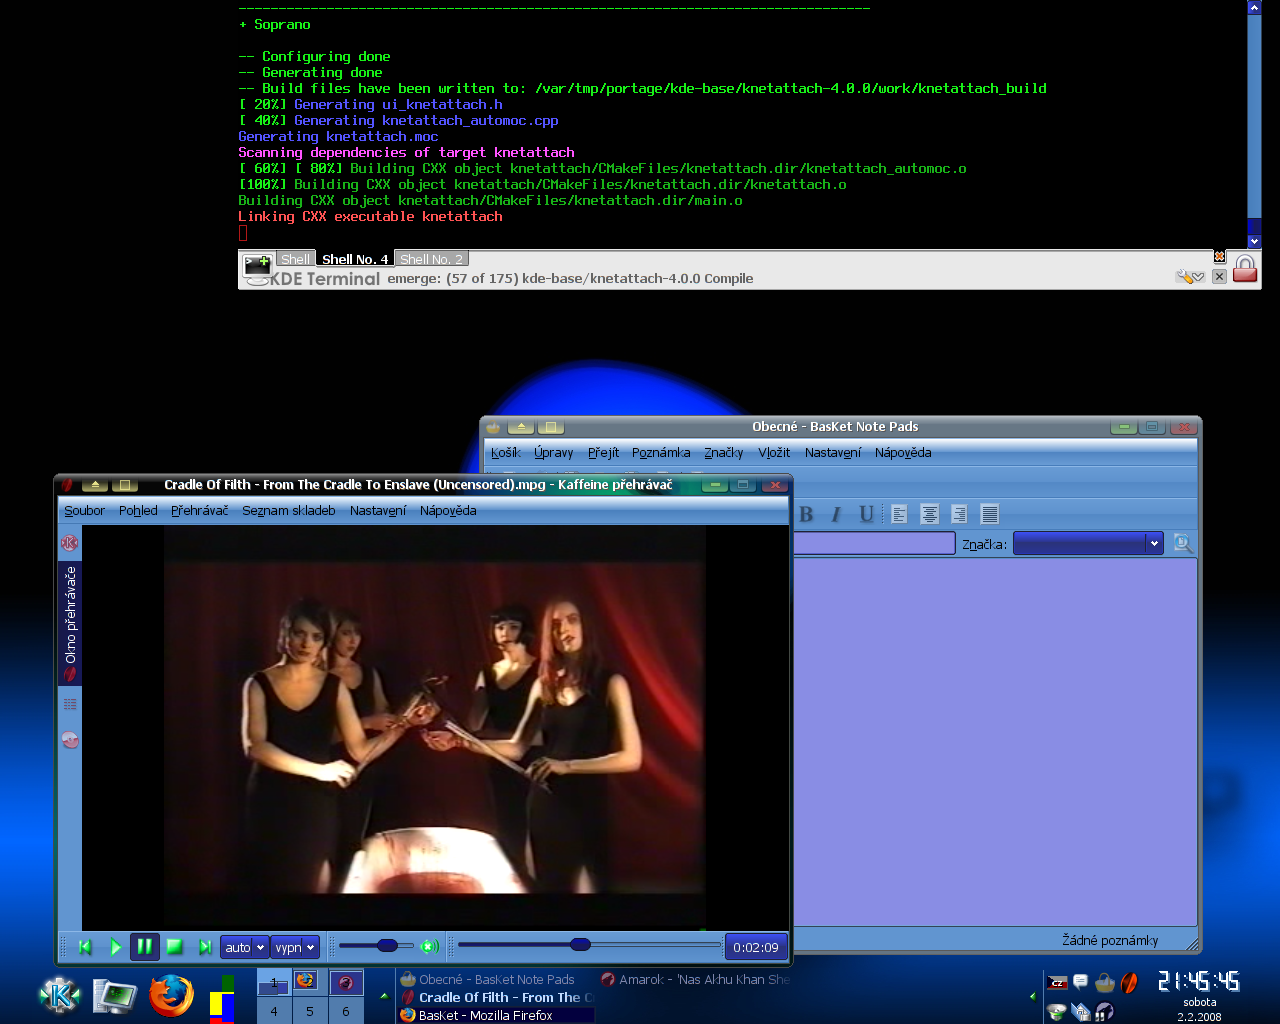Viewport: 1280px width, 1024px height.
Task: Click the red lock icon in terminal
Action: click(x=1245, y=268)
